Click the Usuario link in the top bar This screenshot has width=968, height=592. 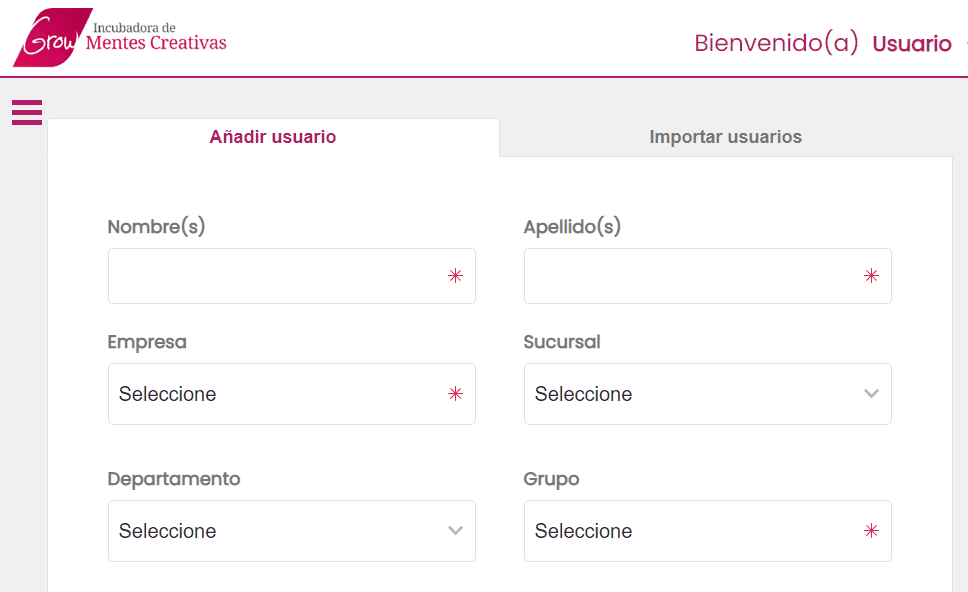[911, 44]
